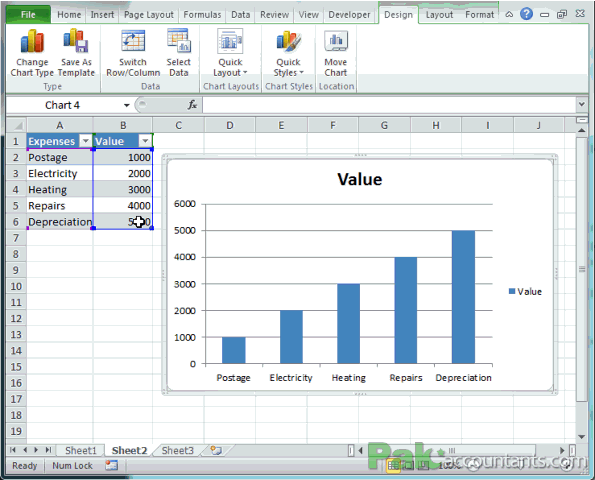Click the fx insert function icon
The height and width of the screenshot is (480, 595).
tap(192, 105)
